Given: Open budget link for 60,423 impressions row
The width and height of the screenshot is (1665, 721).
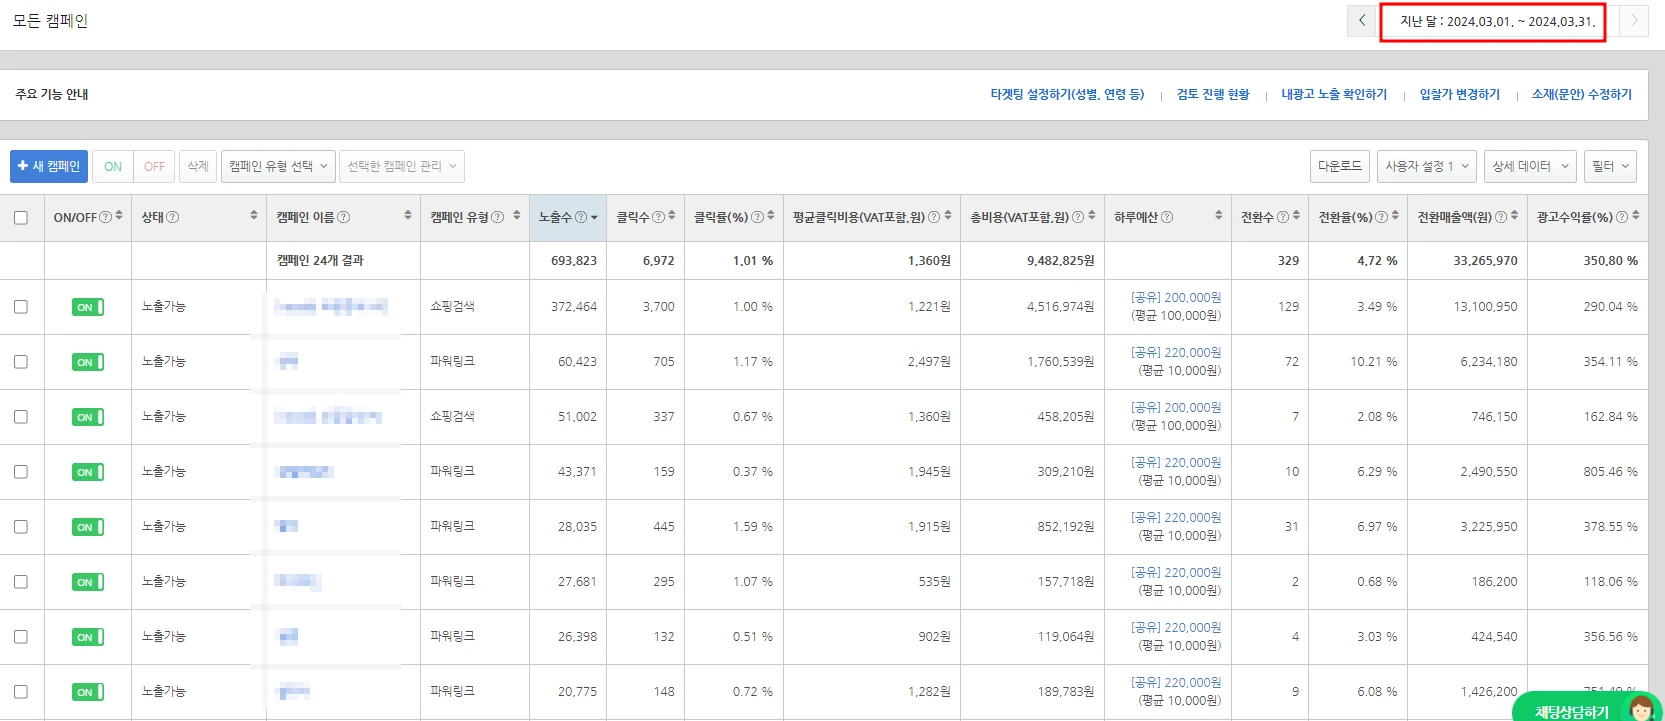Looking at the screenshot, I should 1176,353.
